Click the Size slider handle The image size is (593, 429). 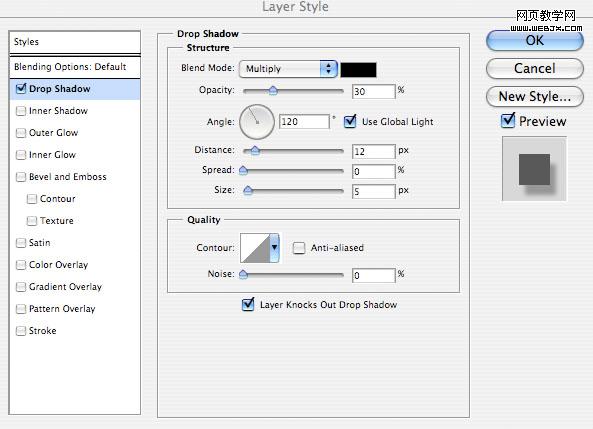click(x=248, y=190)
